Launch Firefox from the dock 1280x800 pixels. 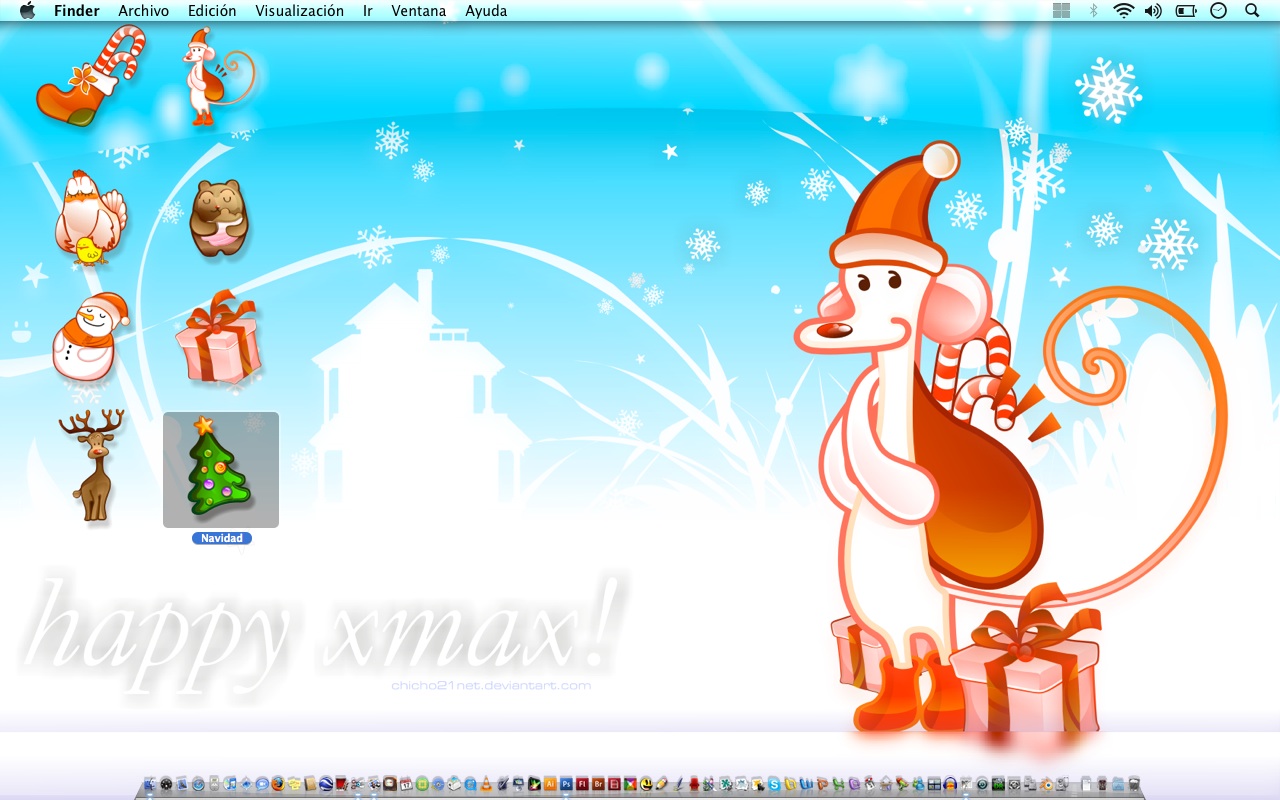(x=277, y=786)
